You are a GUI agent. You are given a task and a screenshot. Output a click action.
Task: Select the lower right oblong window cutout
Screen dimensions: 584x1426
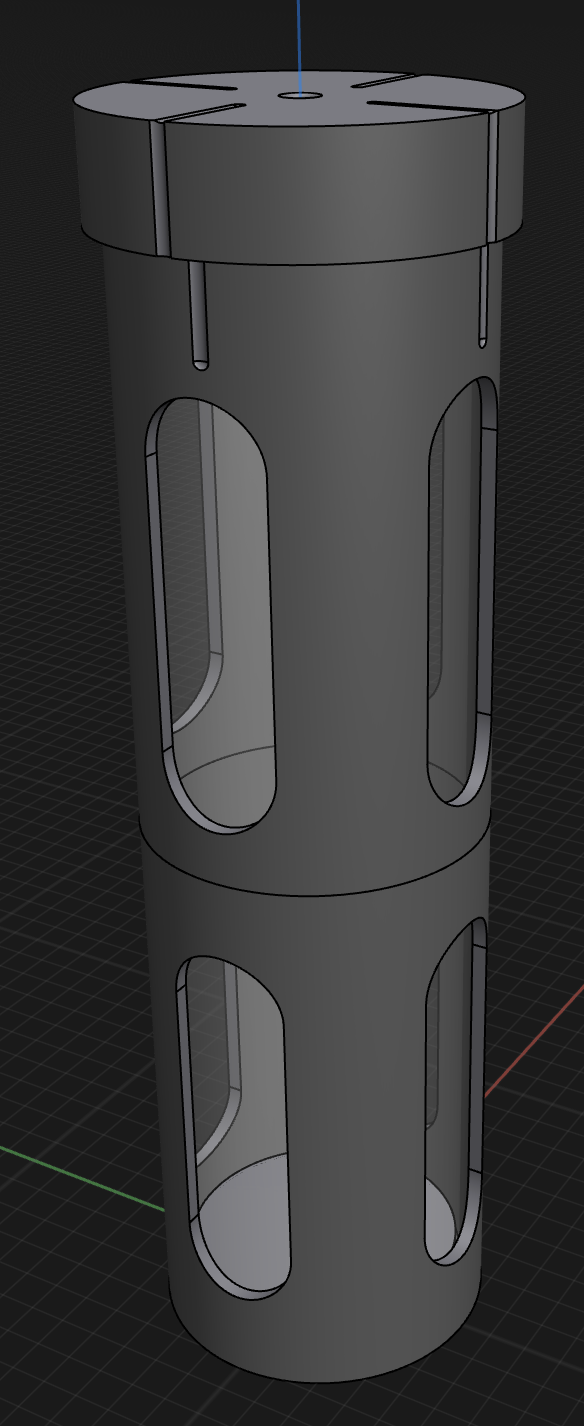point(455,1090)
